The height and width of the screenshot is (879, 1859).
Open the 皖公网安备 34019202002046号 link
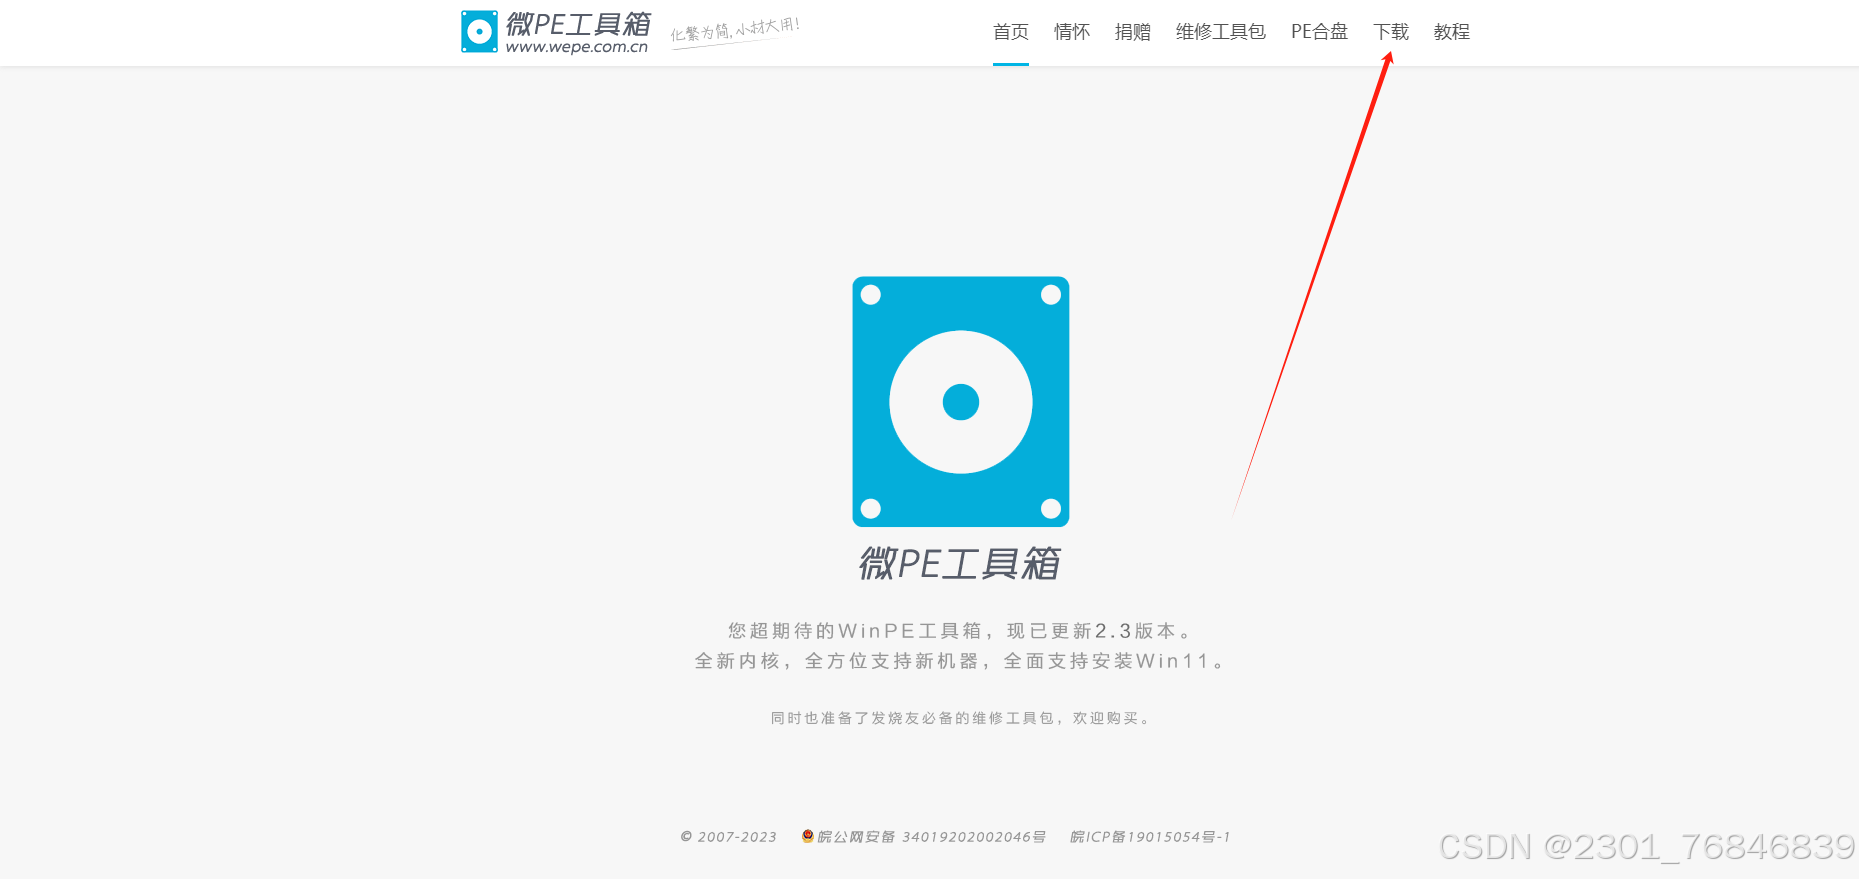931,837
